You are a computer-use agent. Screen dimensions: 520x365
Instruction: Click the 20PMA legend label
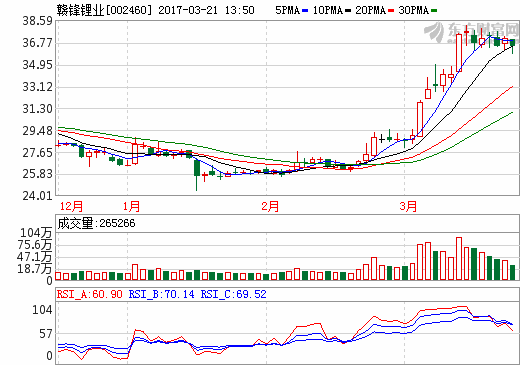coord(370,10)
